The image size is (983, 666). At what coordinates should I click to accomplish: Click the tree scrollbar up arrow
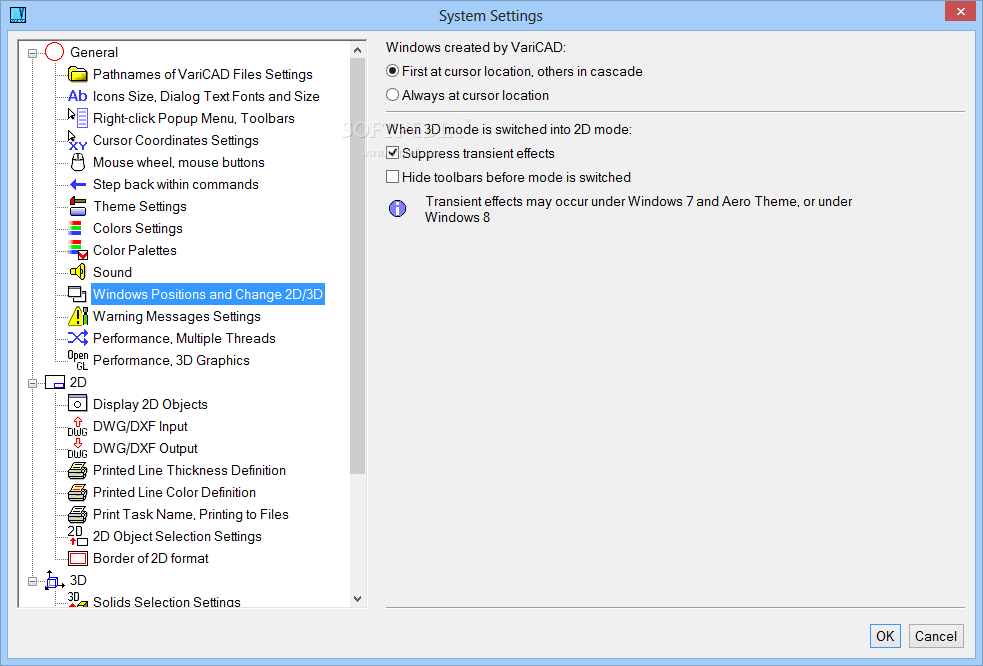click(357, 50)
